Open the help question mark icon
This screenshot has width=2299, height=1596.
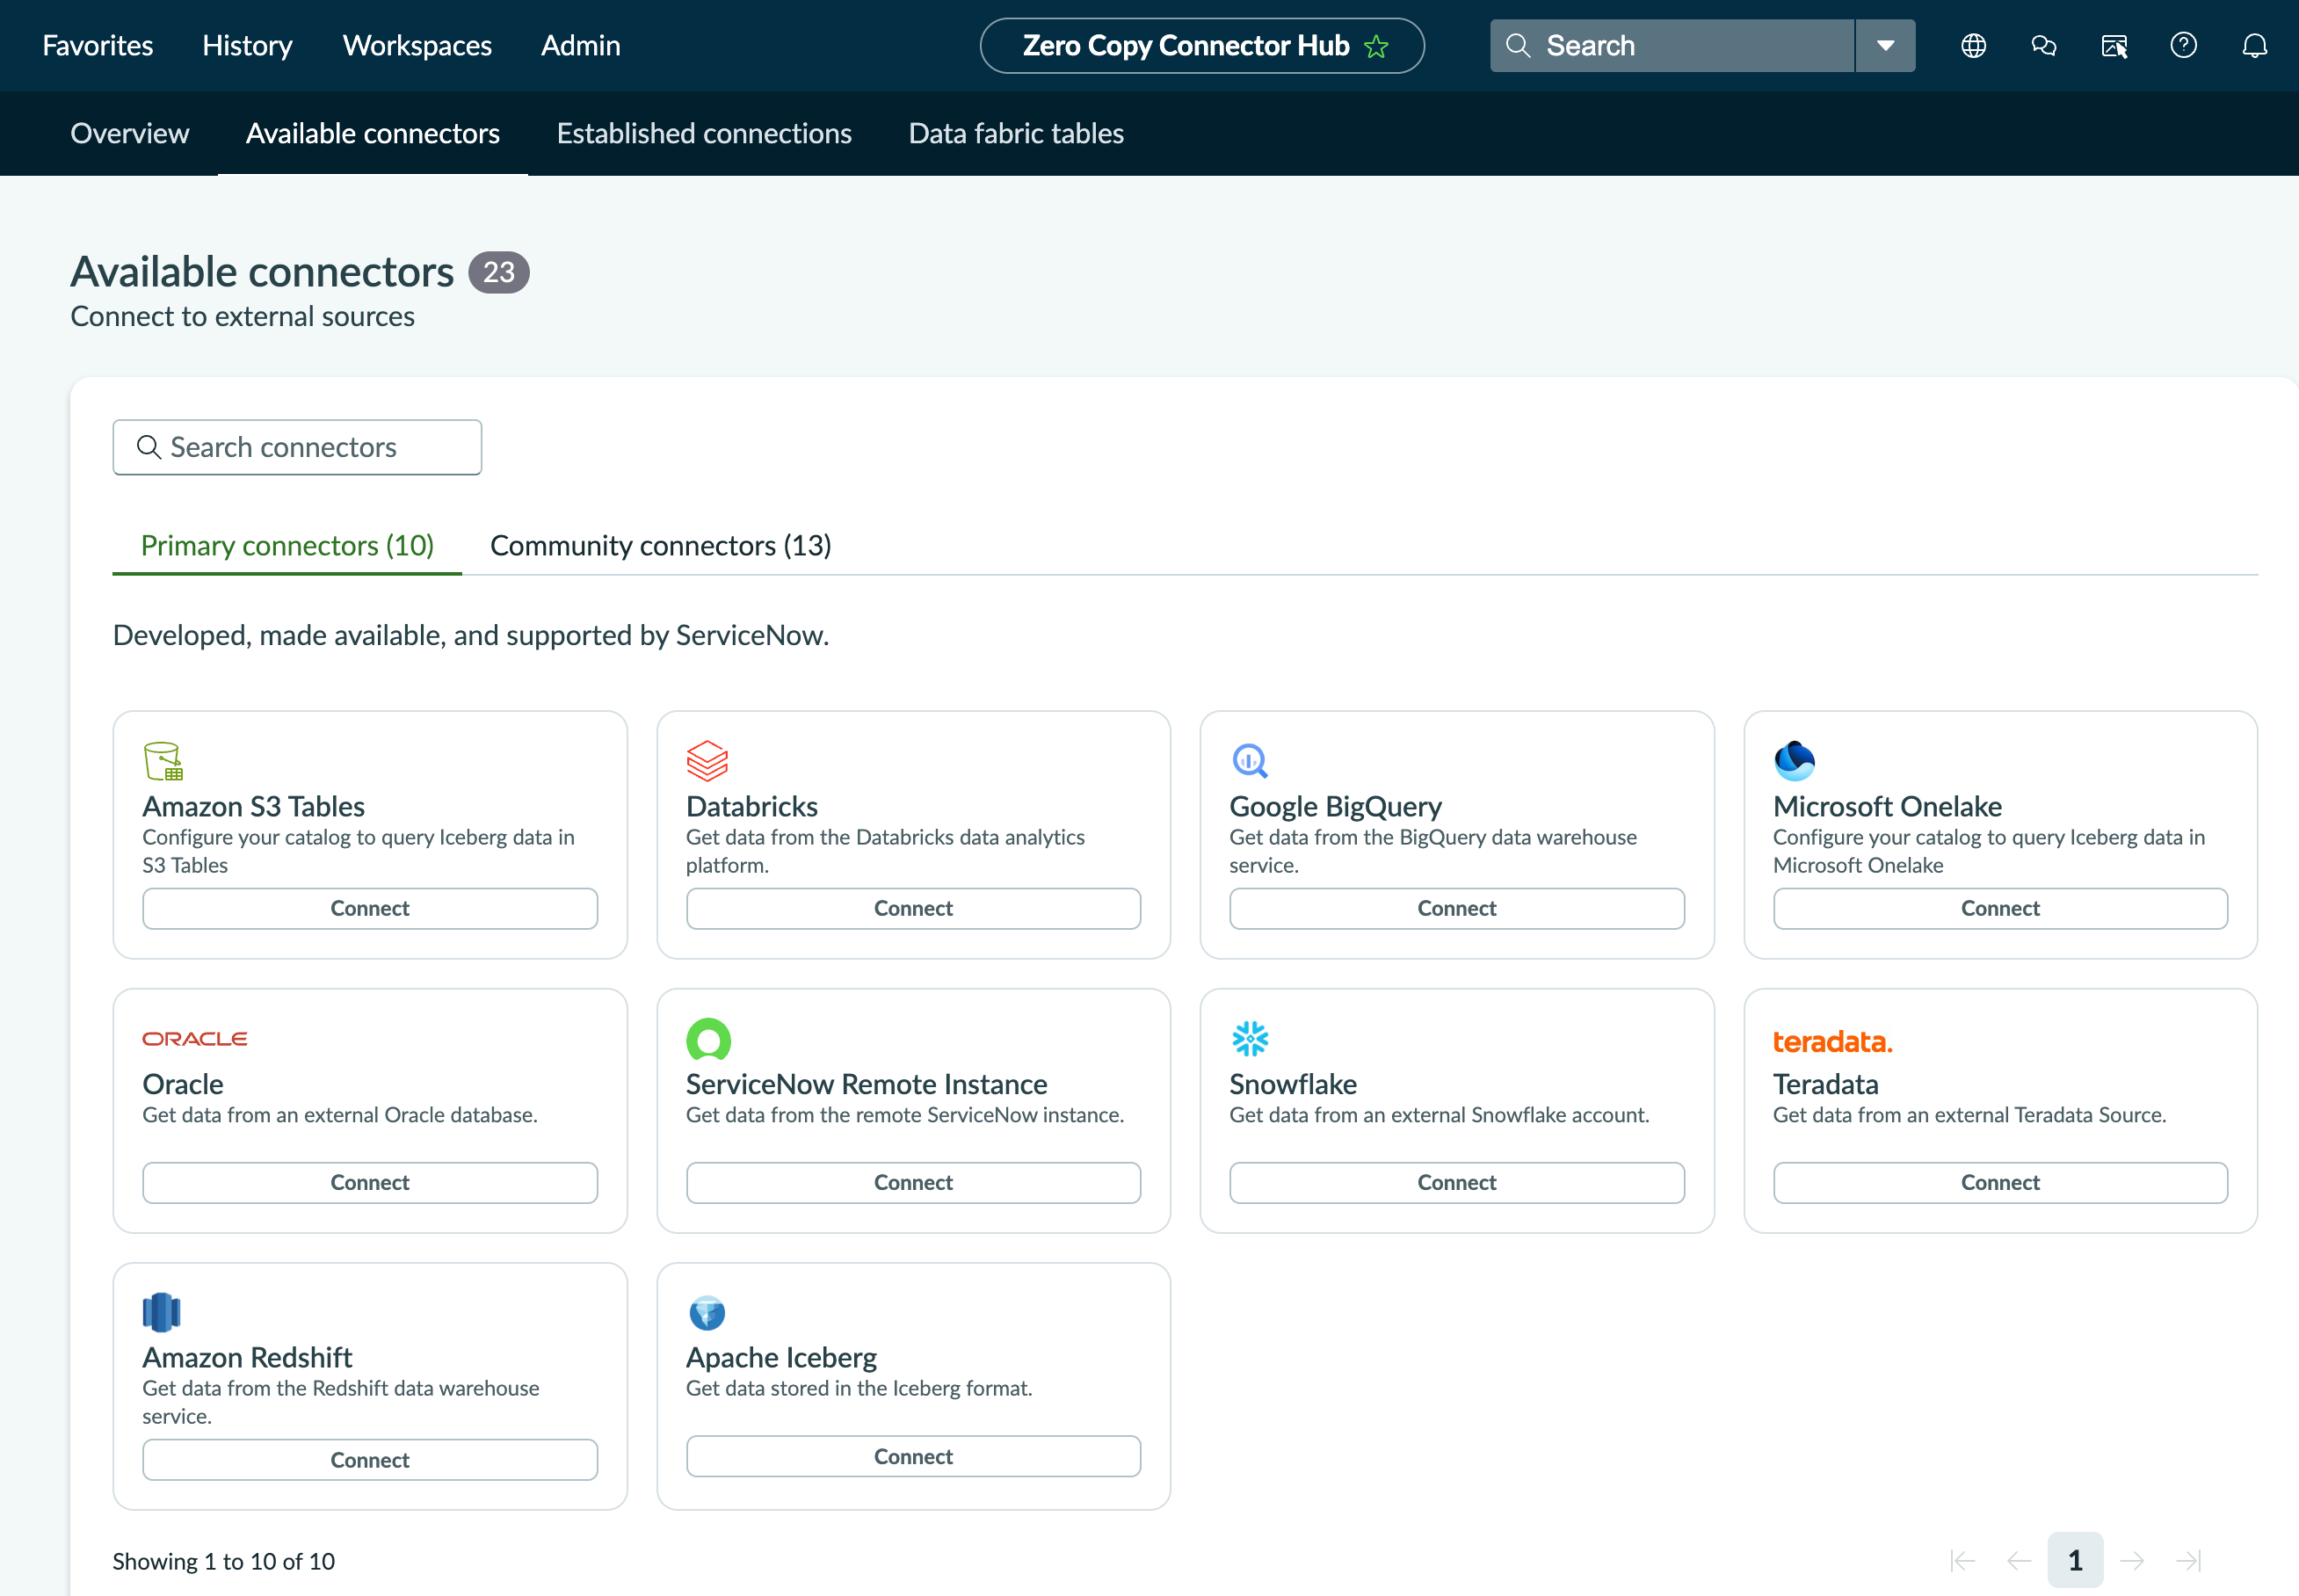[x=2184, y=46]
